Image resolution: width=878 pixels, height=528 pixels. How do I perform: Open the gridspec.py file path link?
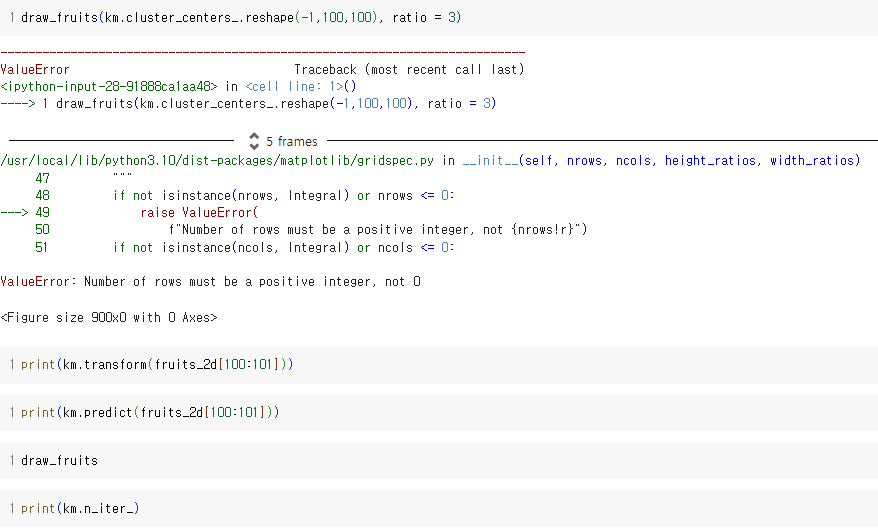[217, 161]
